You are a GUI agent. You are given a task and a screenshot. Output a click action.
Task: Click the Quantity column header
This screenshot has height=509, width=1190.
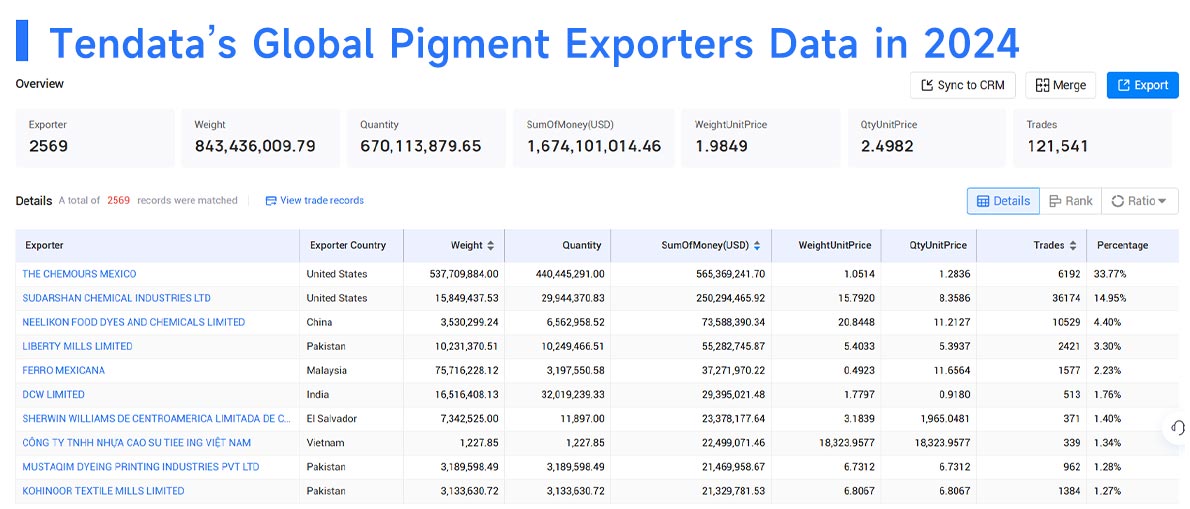pos(557,246)
